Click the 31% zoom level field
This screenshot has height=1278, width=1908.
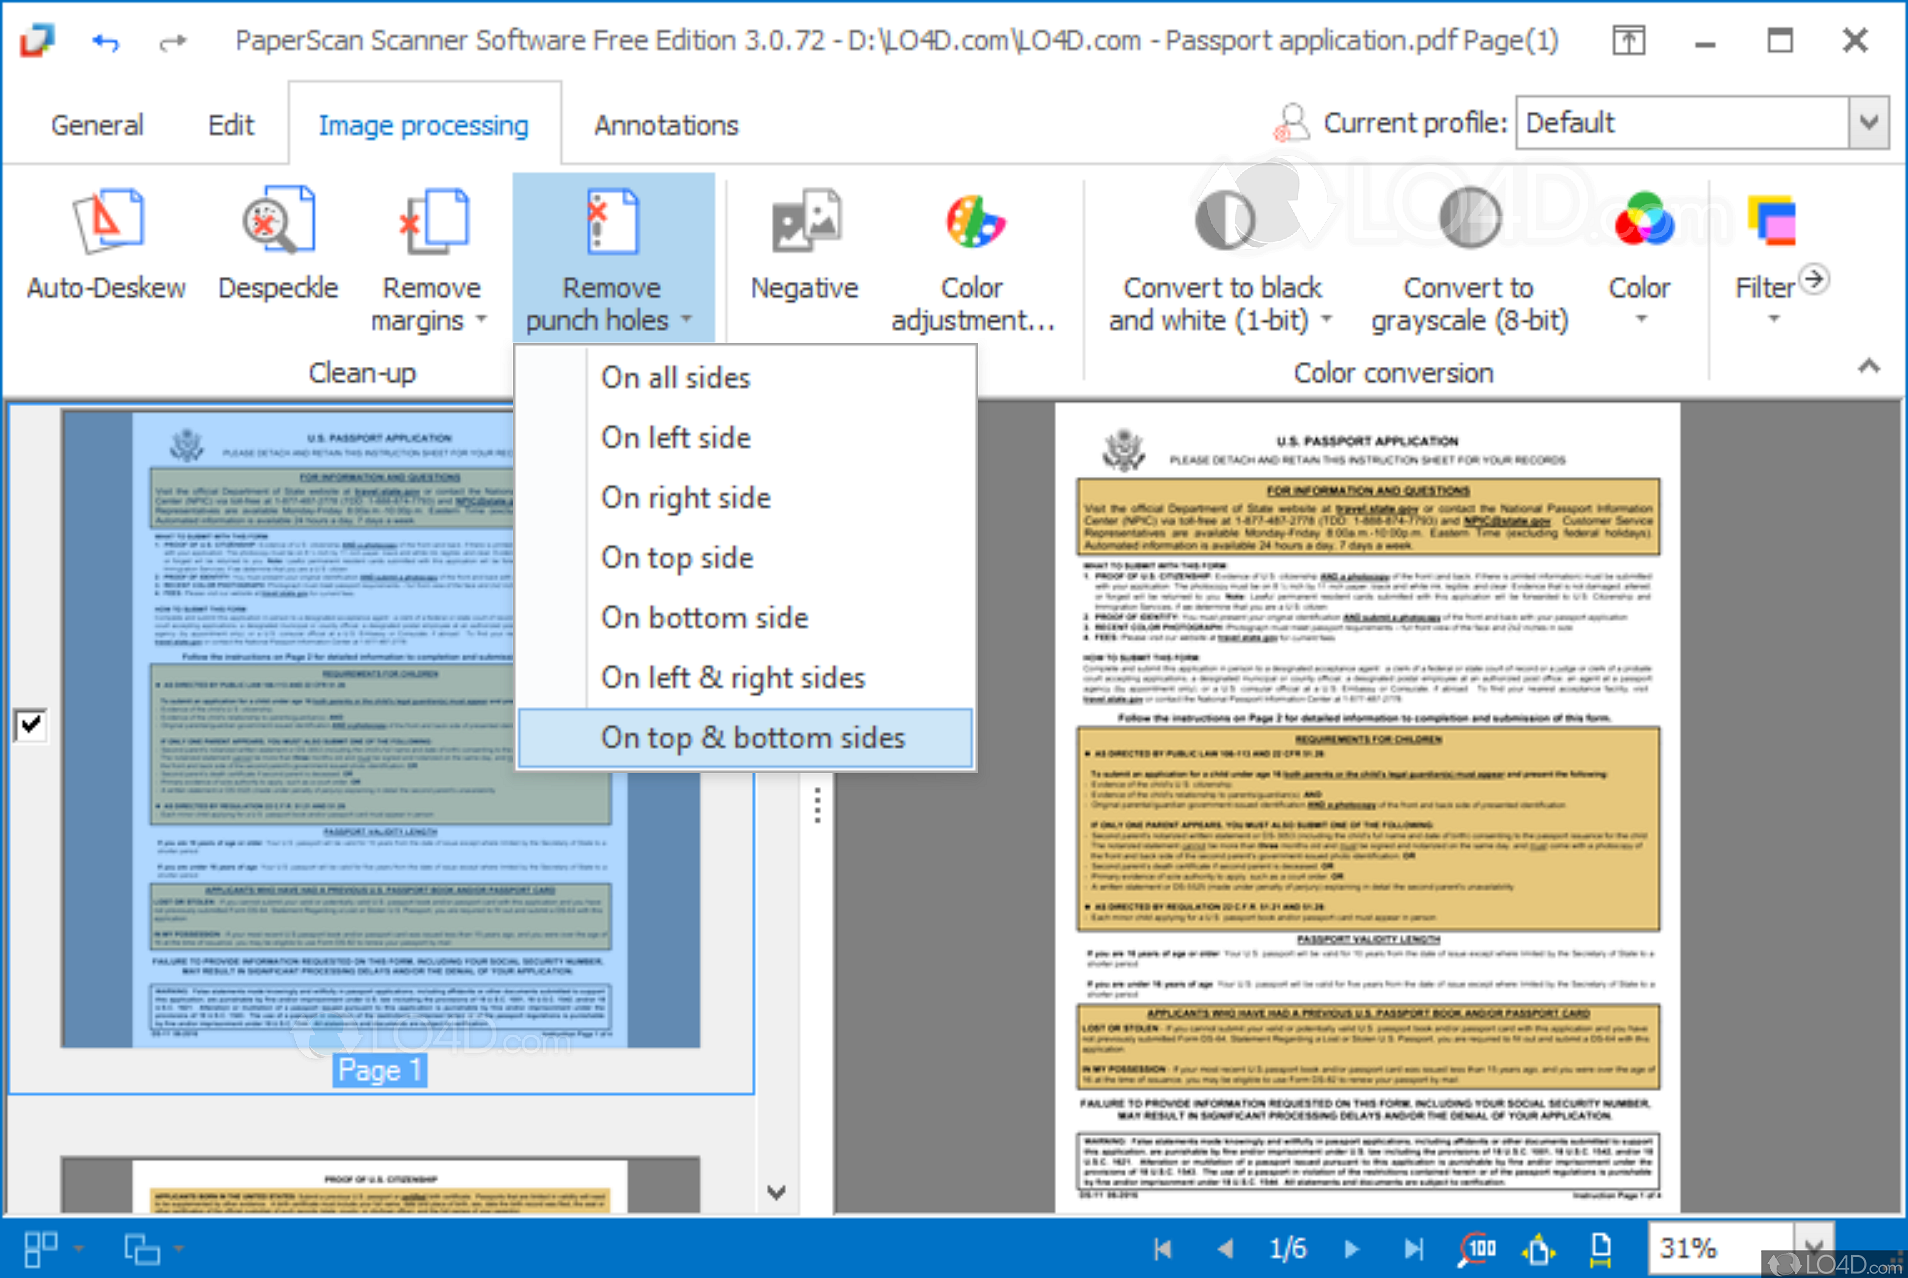point(1715,1248)
